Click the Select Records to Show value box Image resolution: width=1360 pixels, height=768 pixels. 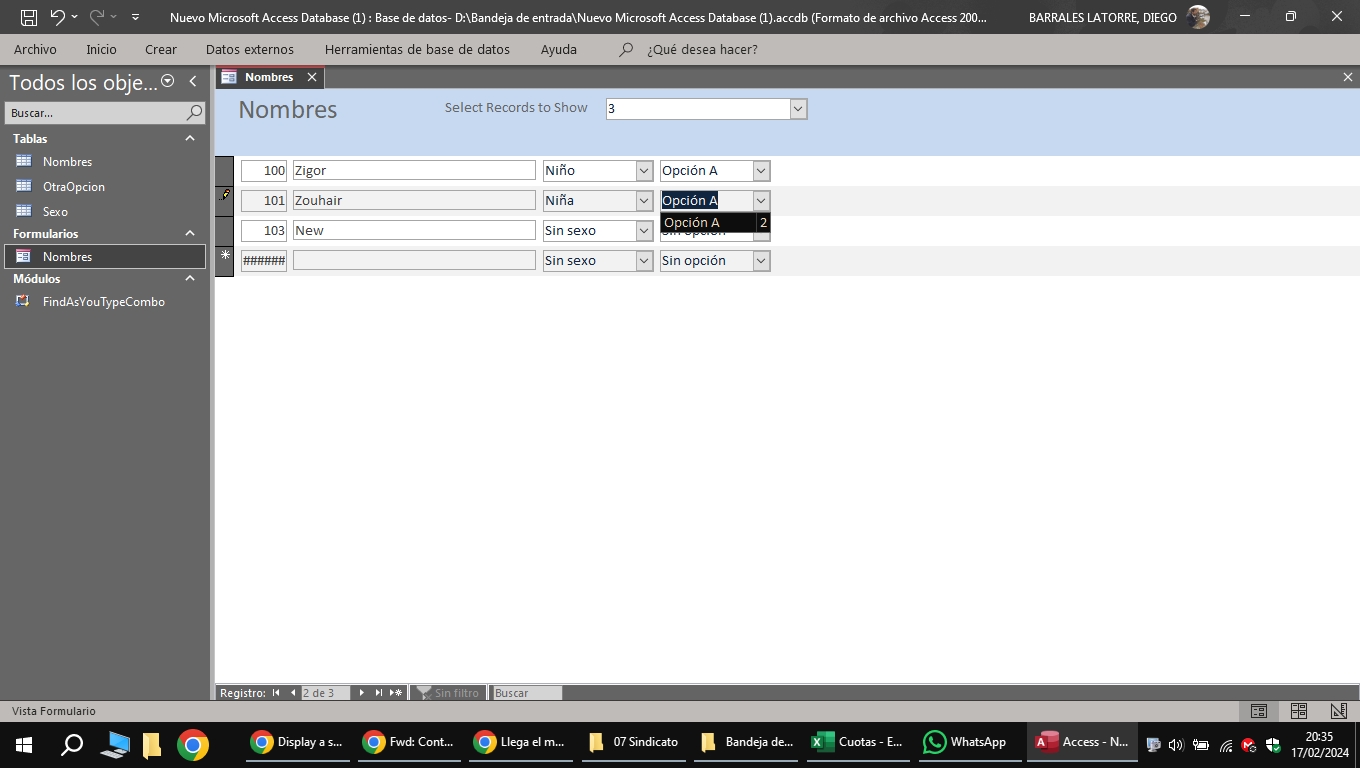tap(698, 109)
